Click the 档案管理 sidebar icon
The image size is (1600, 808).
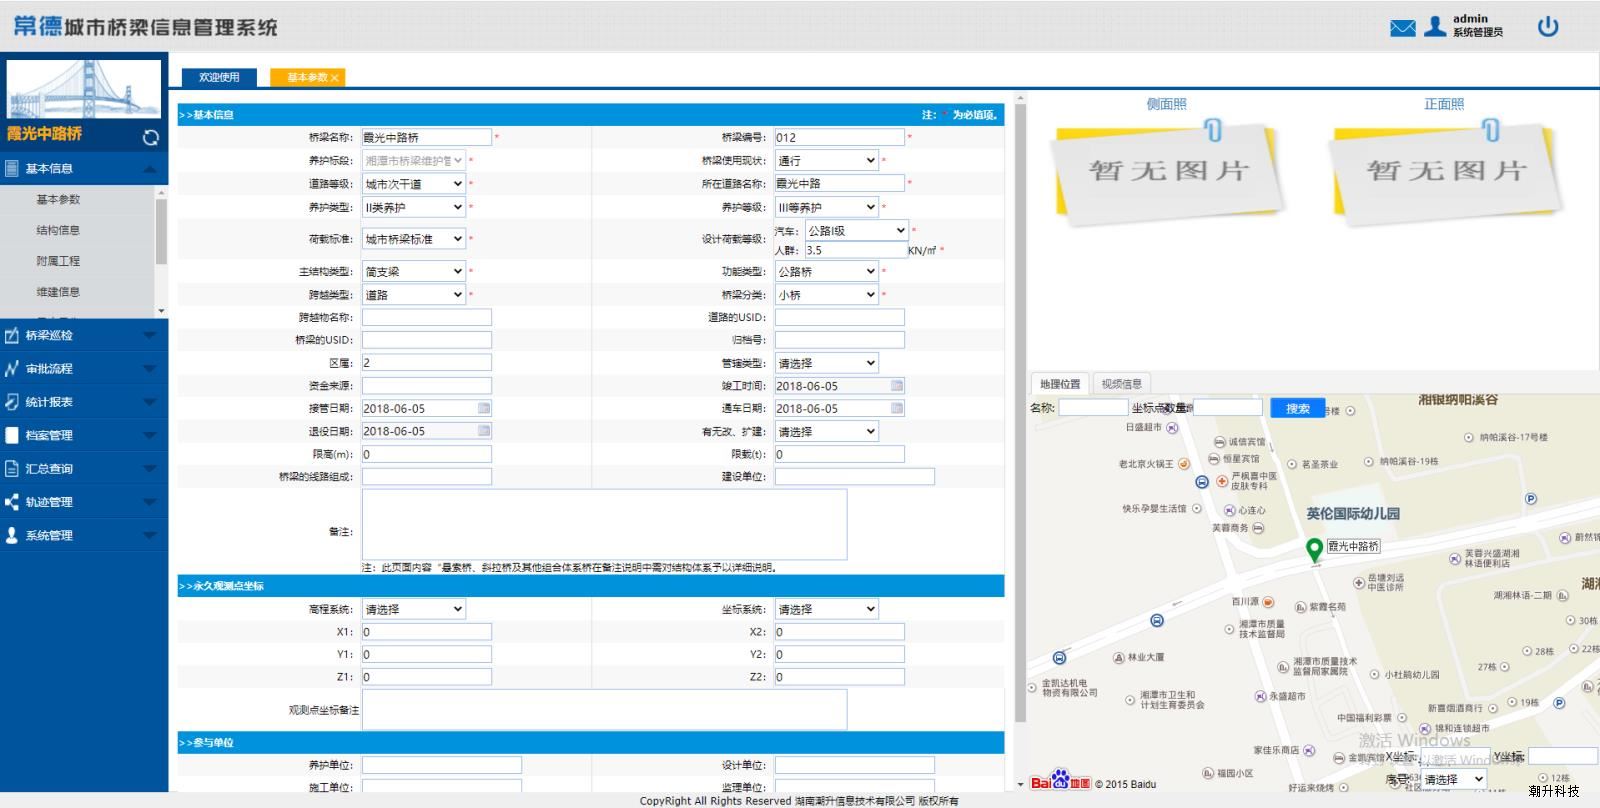pos(12,435)
